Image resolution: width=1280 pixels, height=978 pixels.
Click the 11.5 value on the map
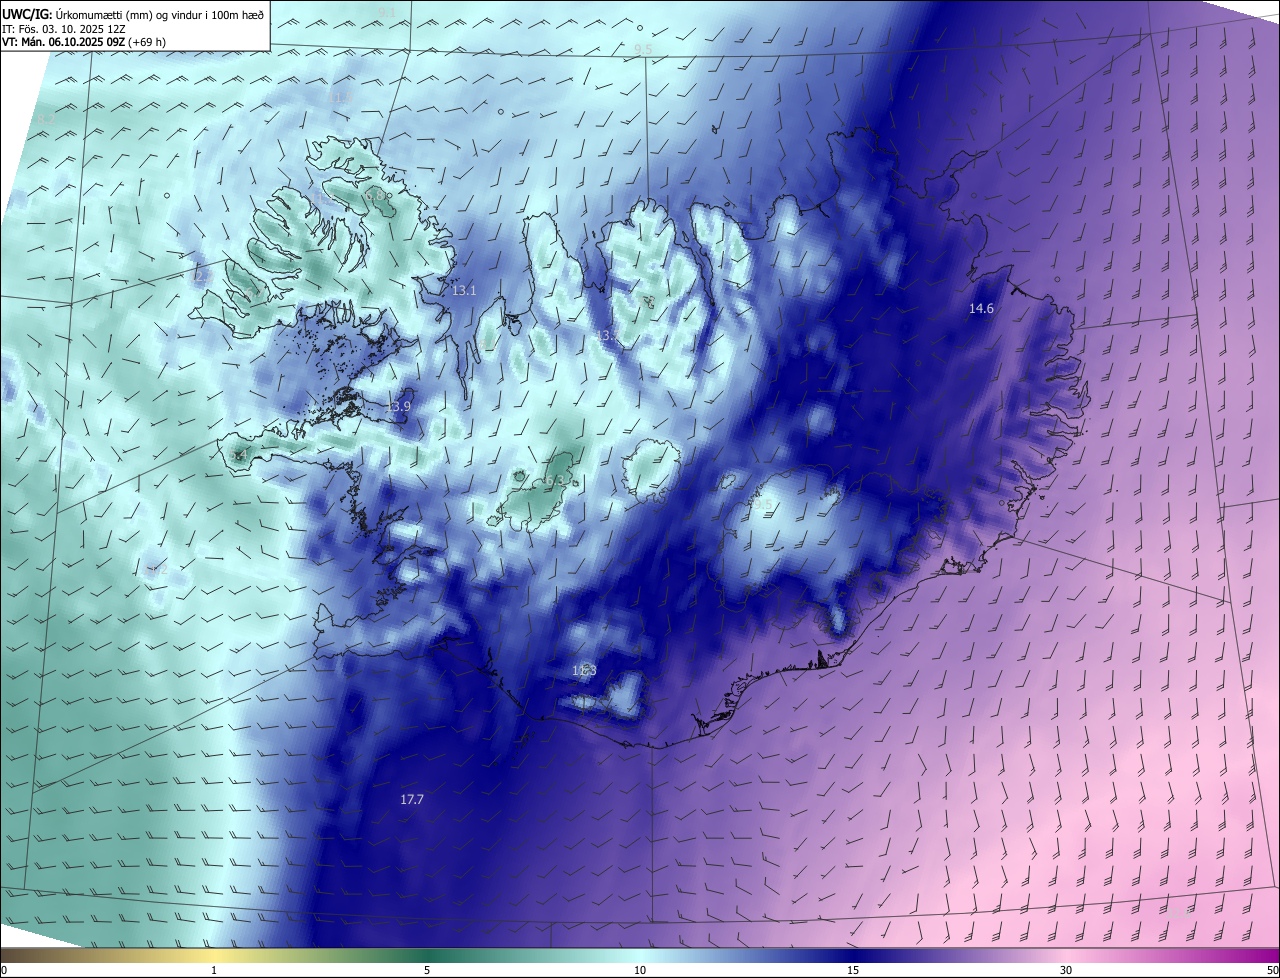tap(340, 98)
